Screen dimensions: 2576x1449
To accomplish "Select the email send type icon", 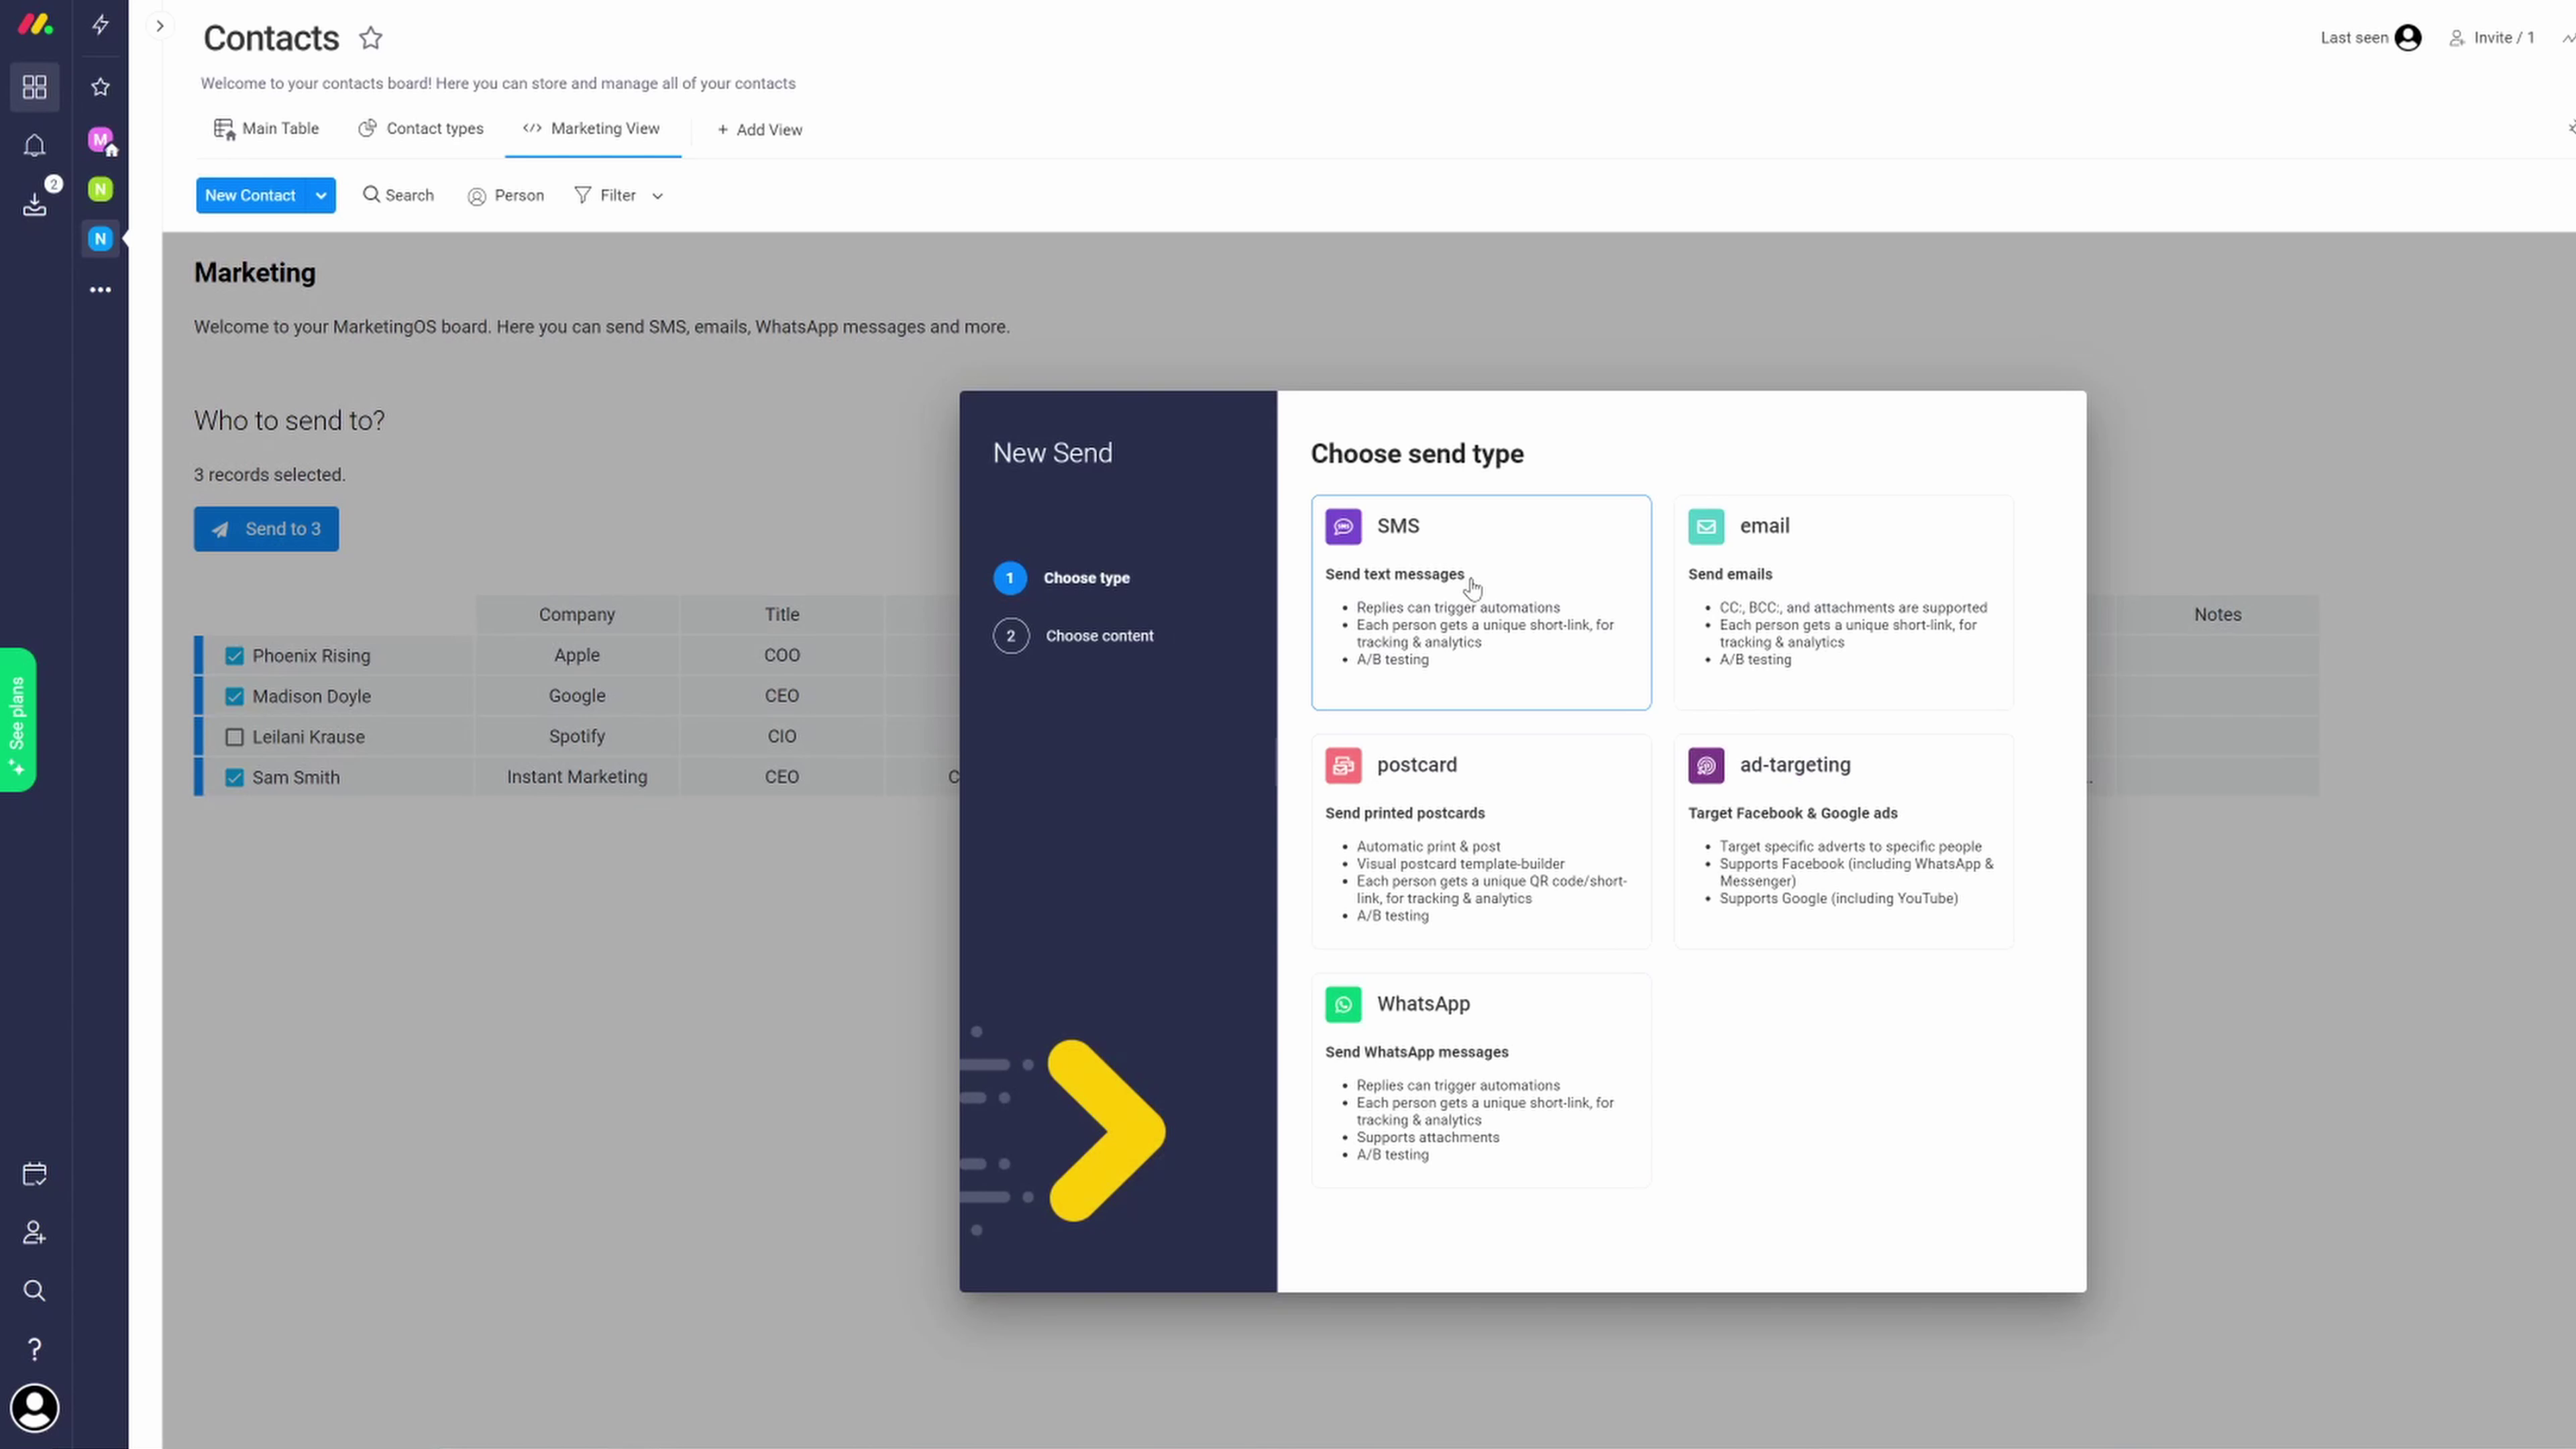I will tap(1705, 525).
